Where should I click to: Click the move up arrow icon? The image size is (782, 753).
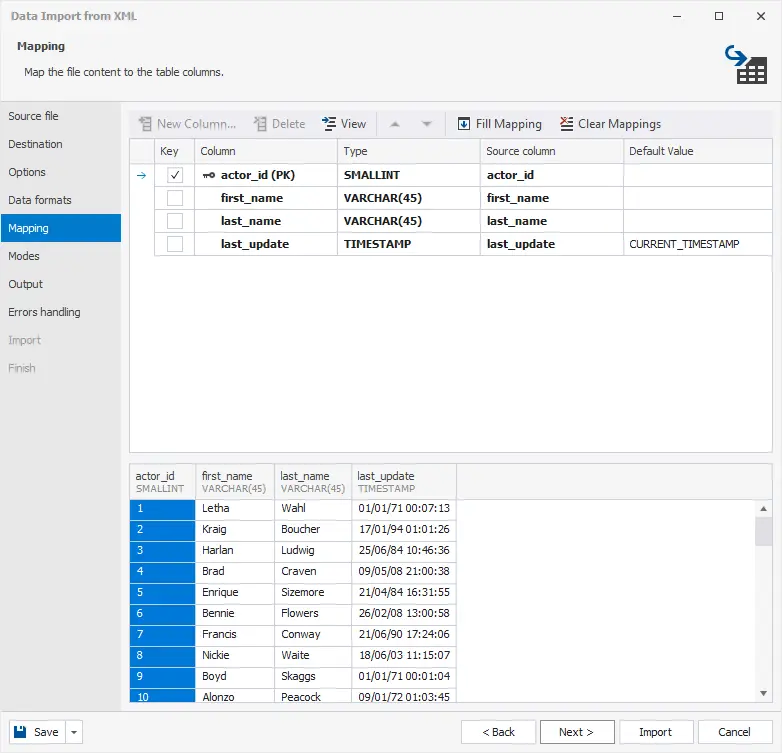coord(395,124)
